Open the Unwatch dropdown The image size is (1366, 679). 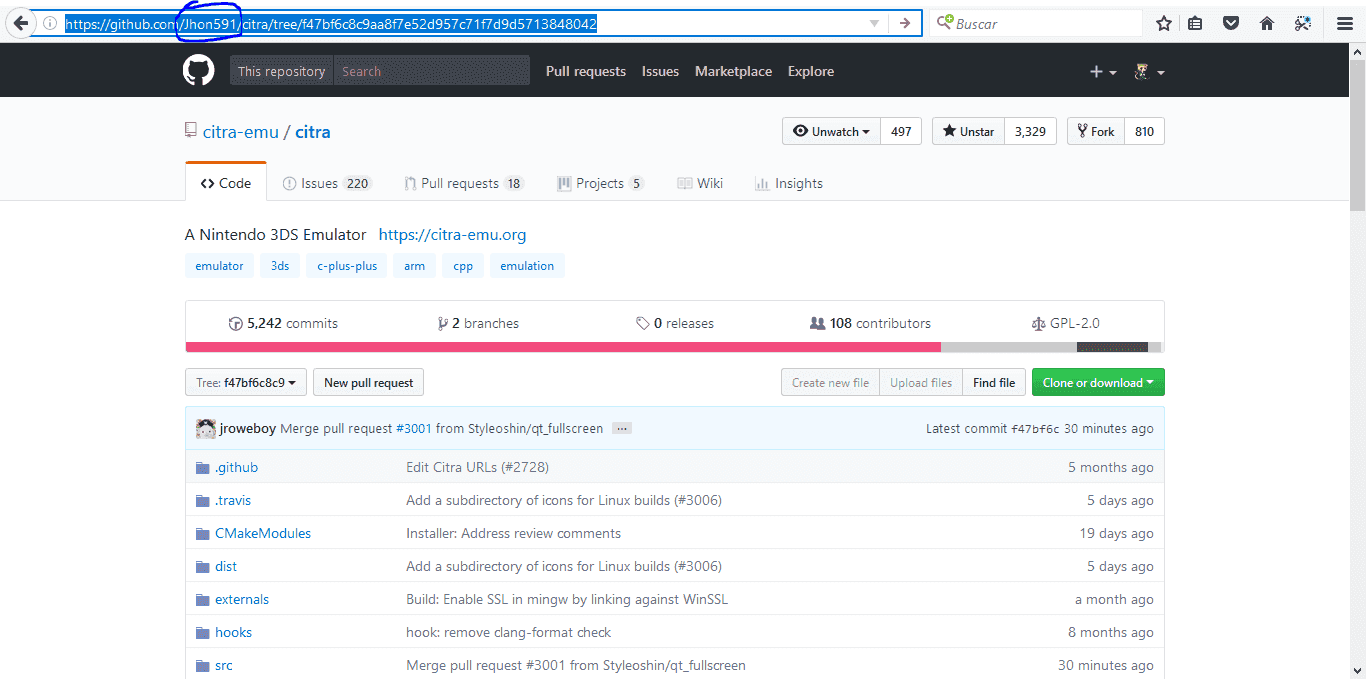[x=831, y=131]
